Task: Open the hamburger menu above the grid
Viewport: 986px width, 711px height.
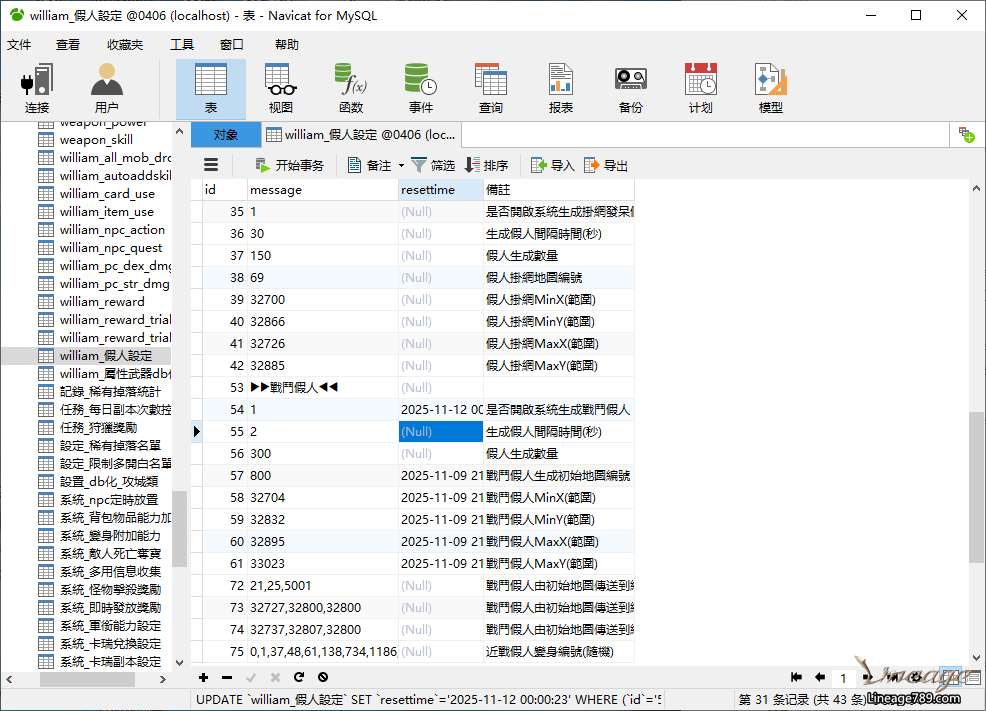Action: pyautogui.click(x=211, y=165)
